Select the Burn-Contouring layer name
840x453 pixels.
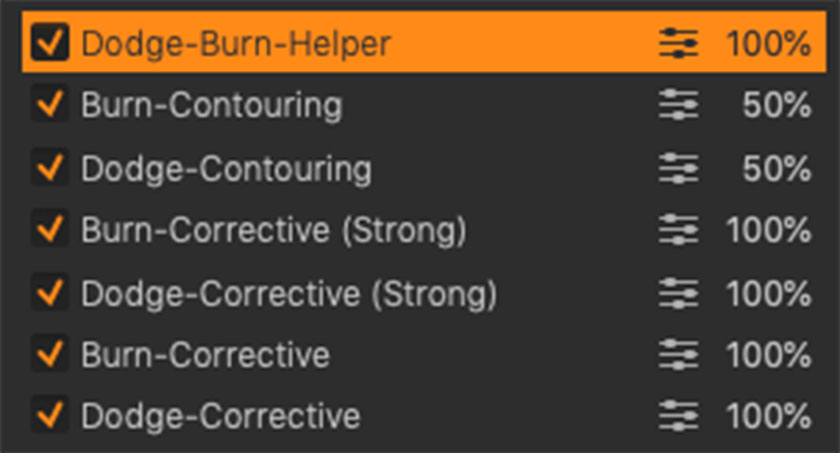(x=211, y=105)
